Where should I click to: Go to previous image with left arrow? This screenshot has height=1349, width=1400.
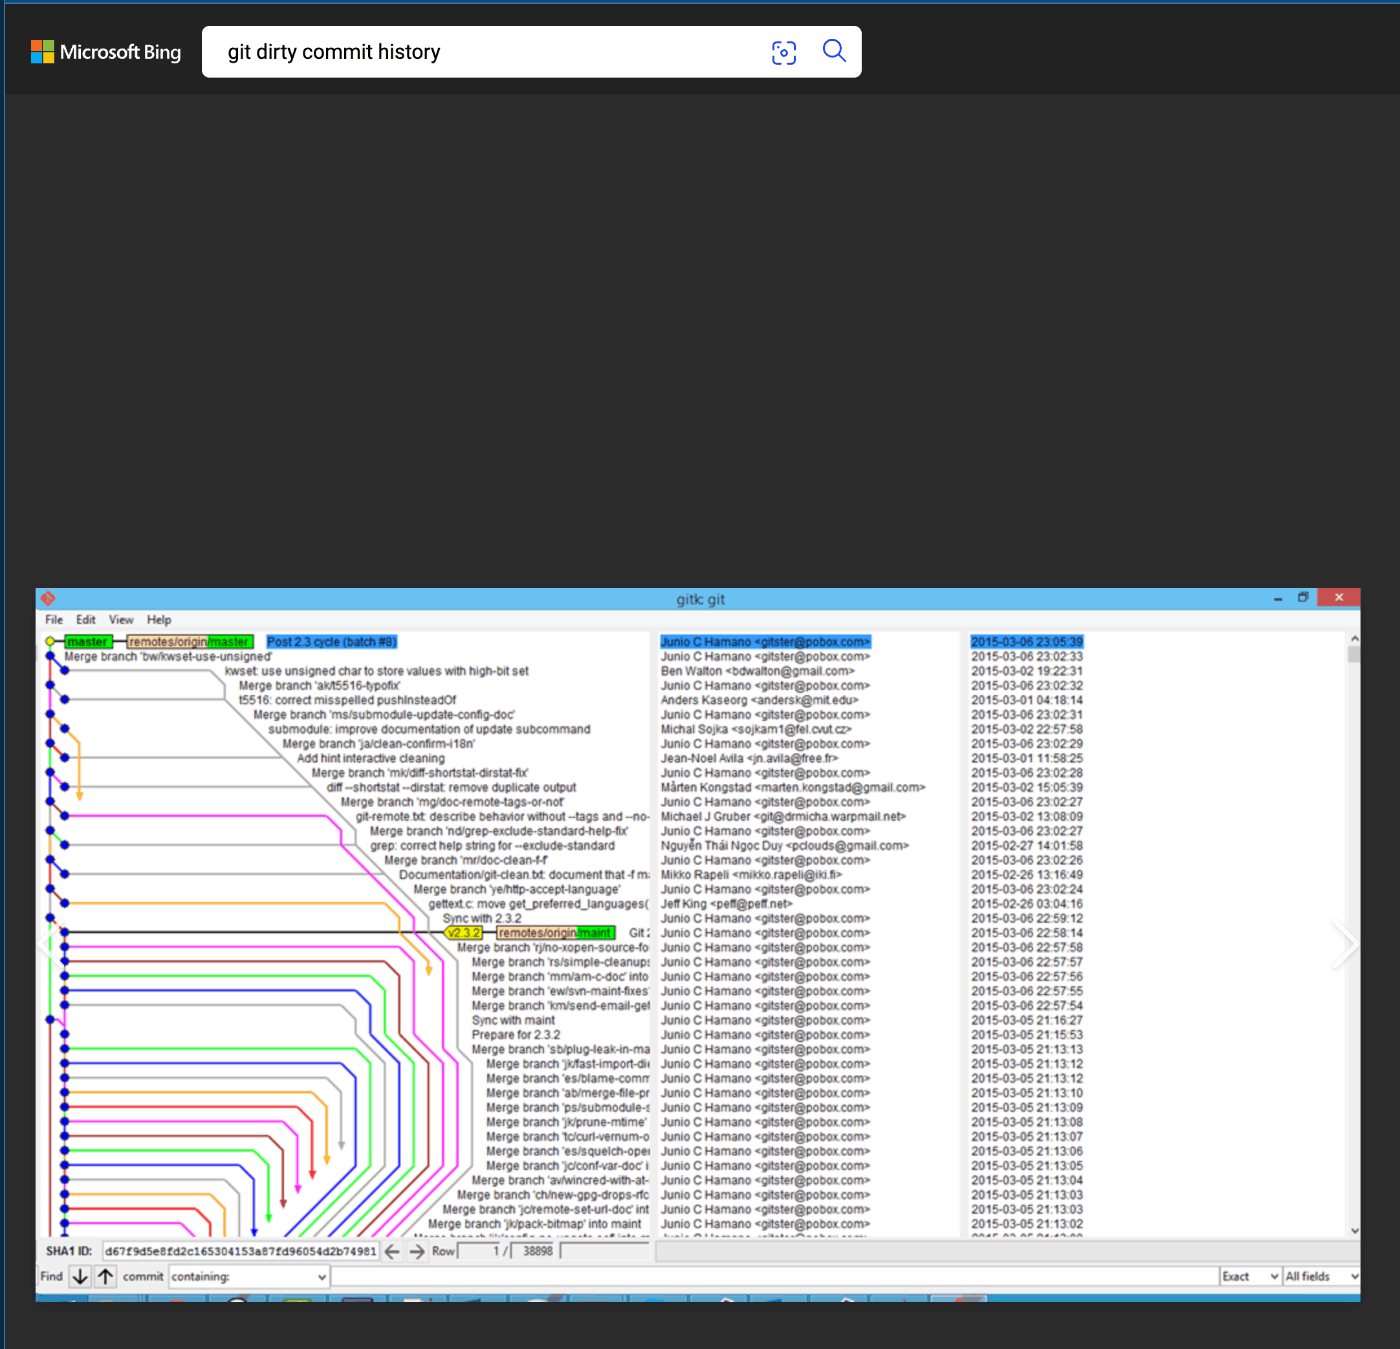click(49, 944)
